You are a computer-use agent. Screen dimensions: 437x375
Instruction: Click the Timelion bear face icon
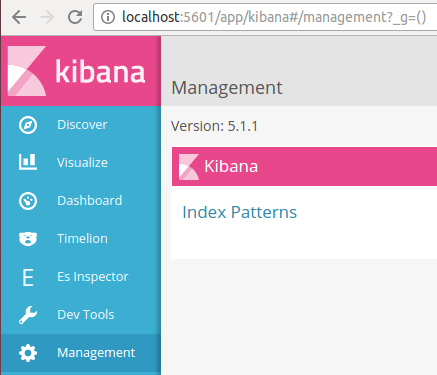coord(28,239)
